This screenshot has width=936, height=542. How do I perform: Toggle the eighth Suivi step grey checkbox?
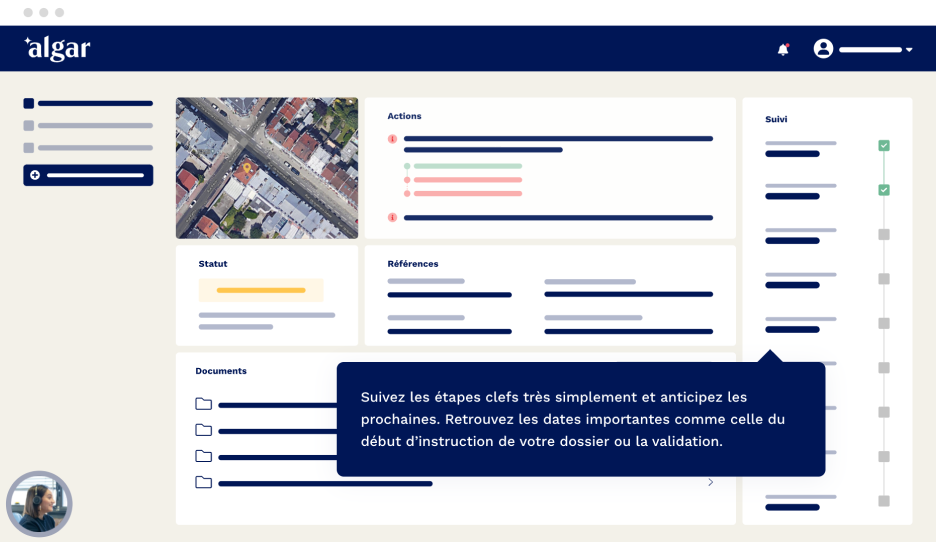pos(884,457)
